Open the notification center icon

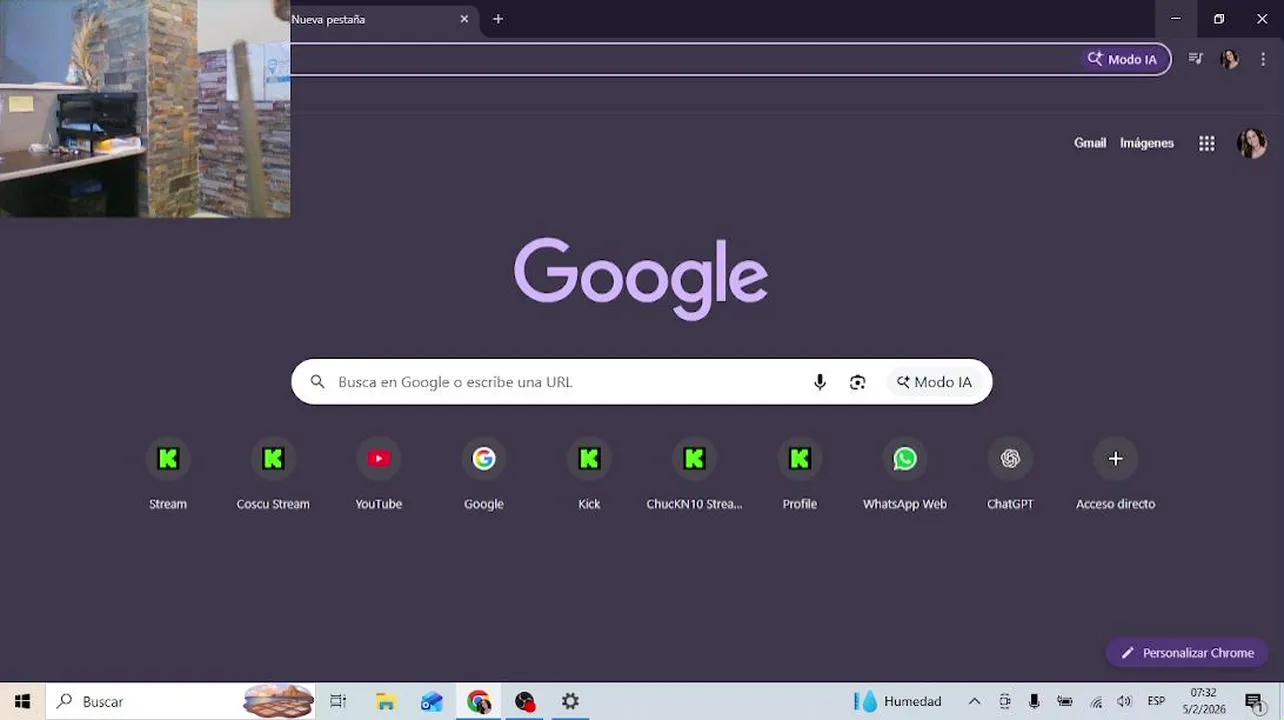1254,701
